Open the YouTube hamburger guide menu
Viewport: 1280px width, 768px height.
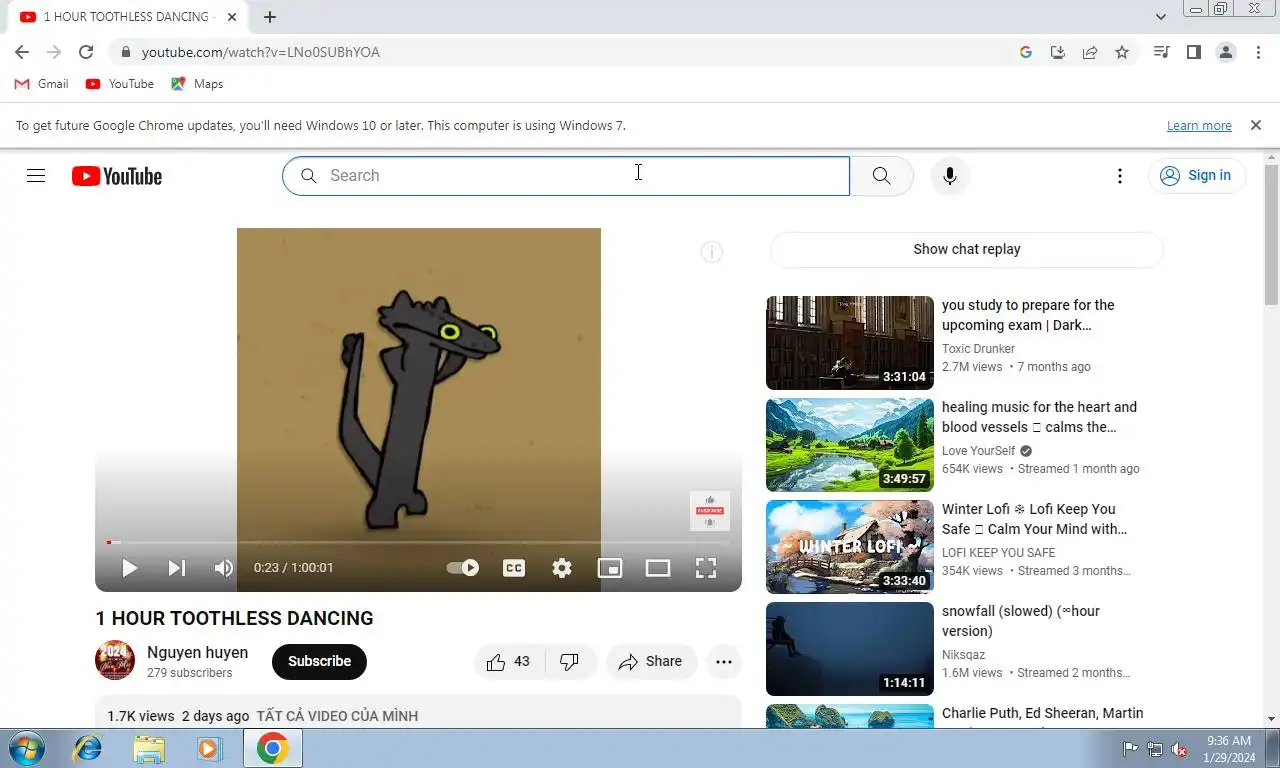pyautogui.click(x=36, y=176)
